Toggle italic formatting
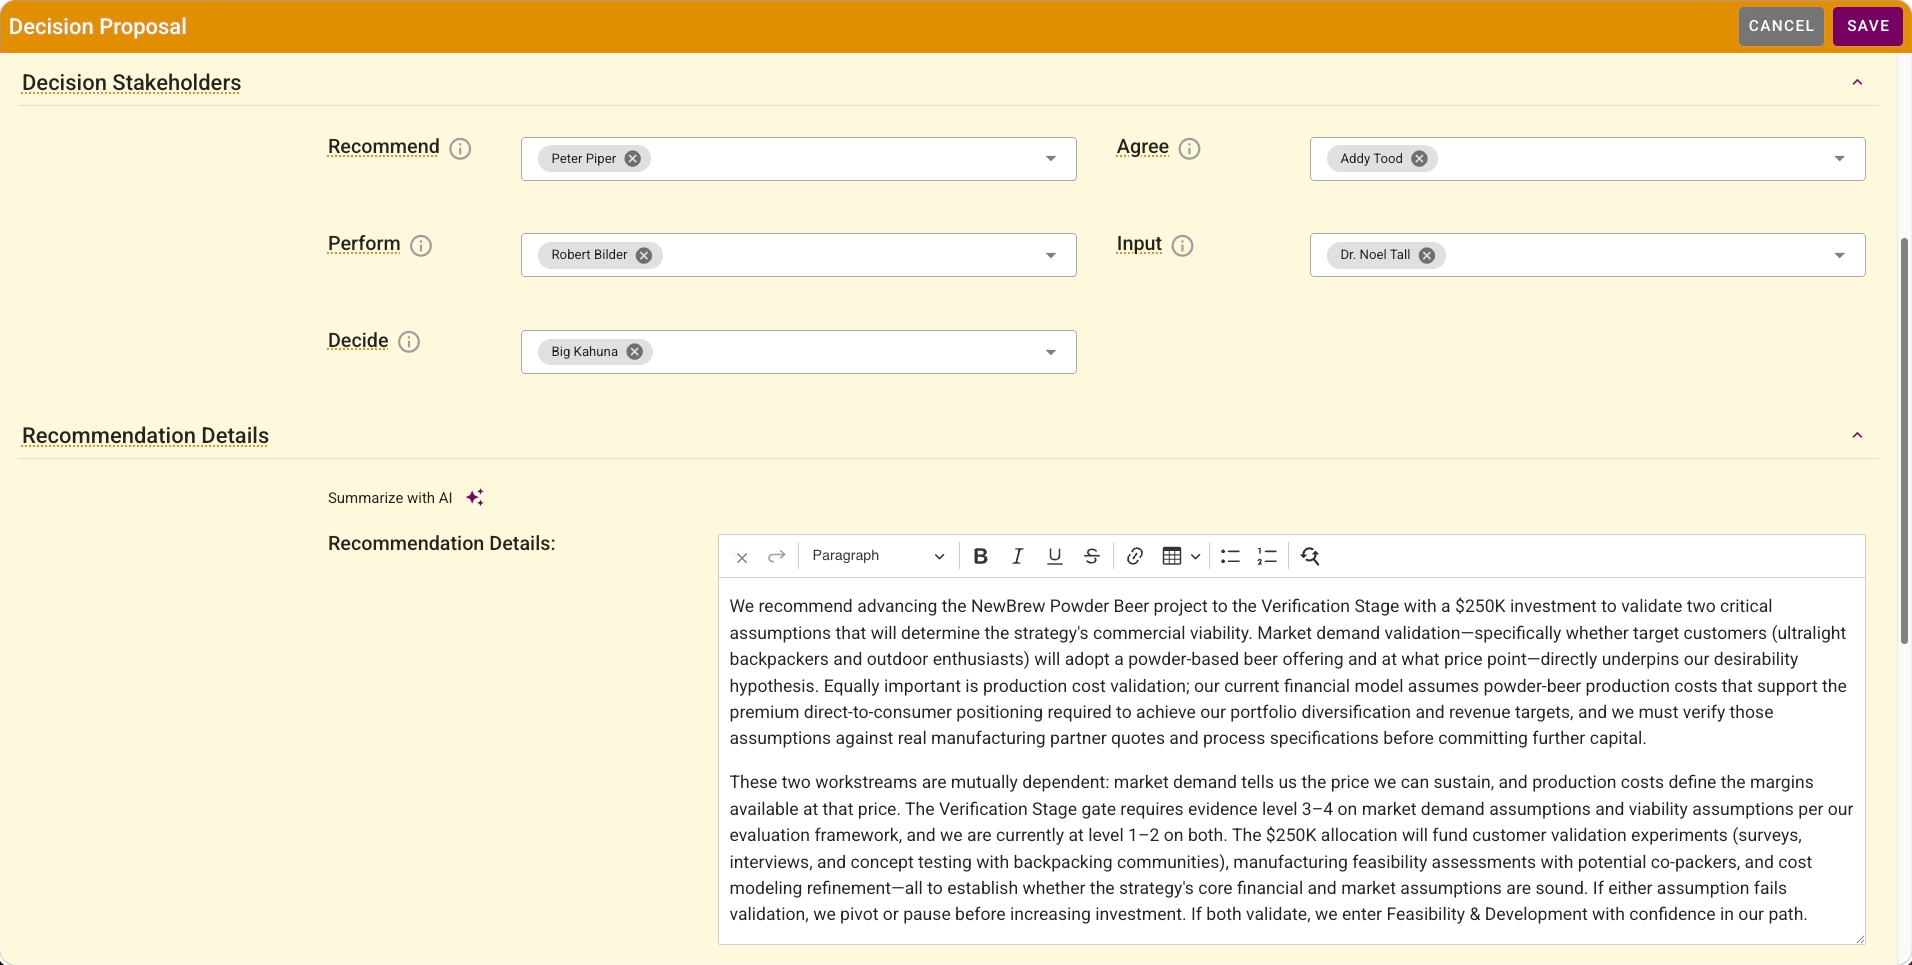1912x965 pixels. tap(1018, 557)
